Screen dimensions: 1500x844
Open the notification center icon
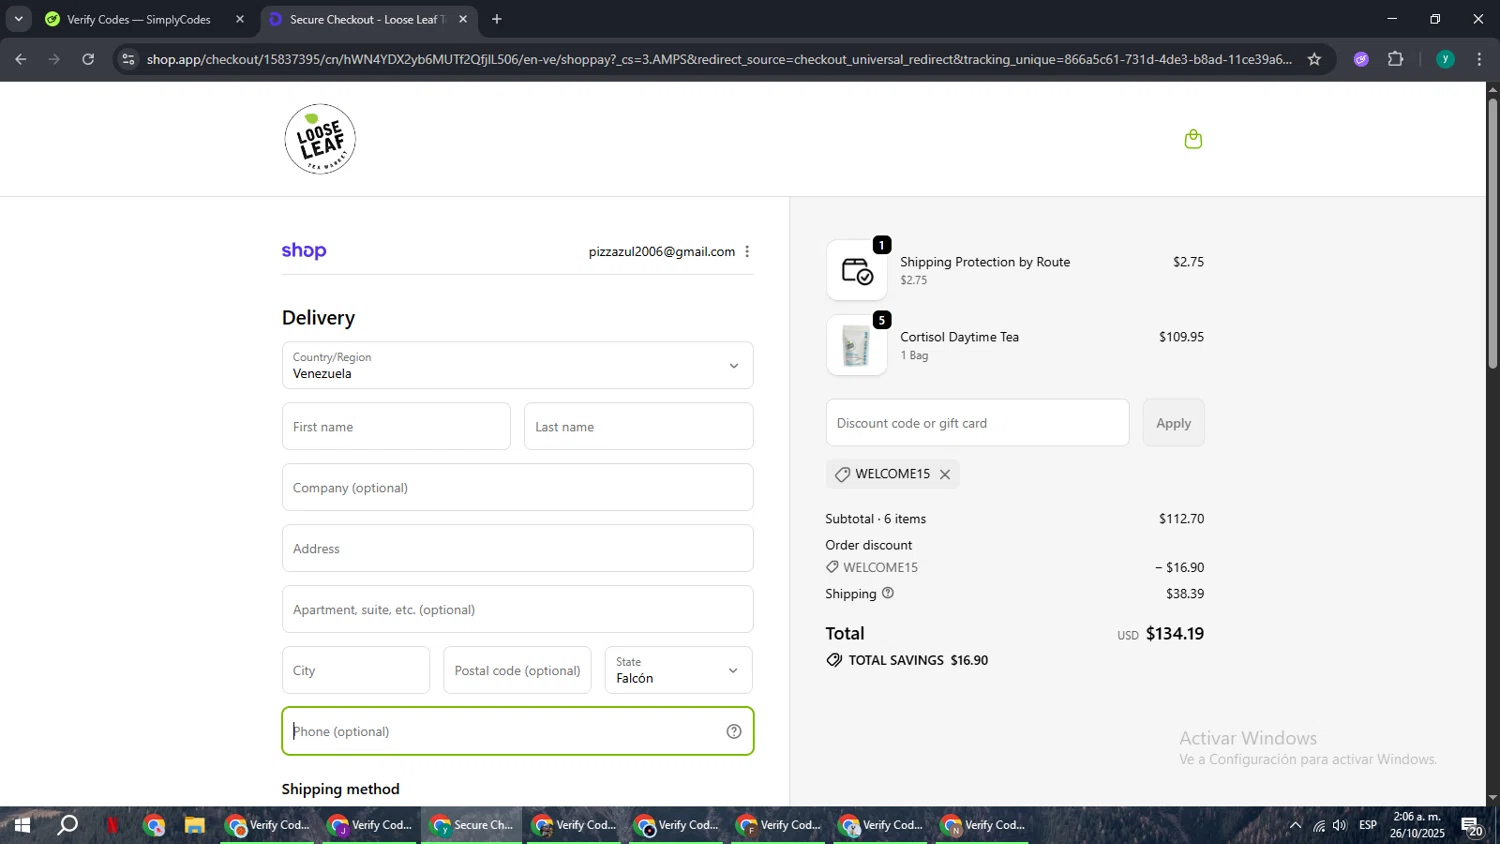(x=1472, y=826)
